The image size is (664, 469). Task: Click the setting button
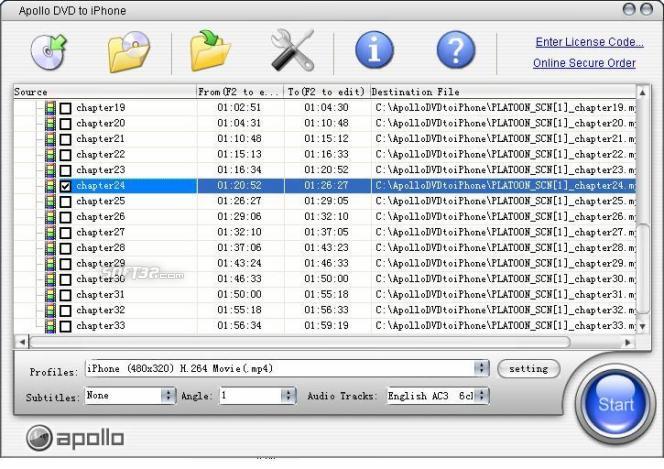(528, 369)
